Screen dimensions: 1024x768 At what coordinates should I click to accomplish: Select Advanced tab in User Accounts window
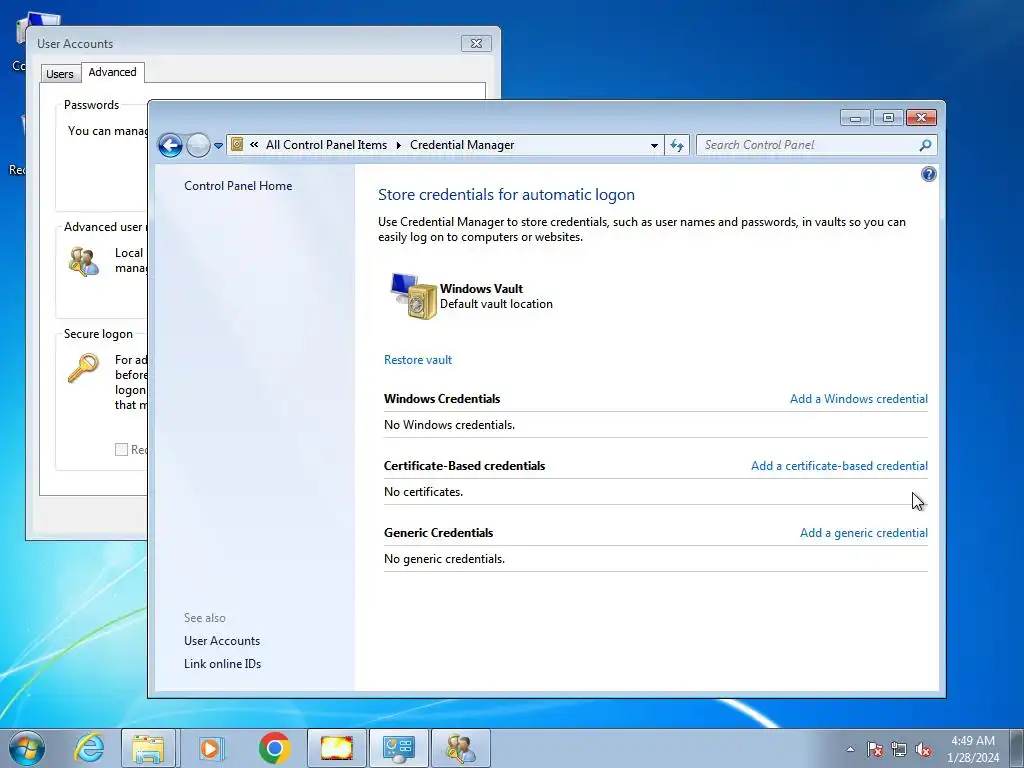coord(112,72)
